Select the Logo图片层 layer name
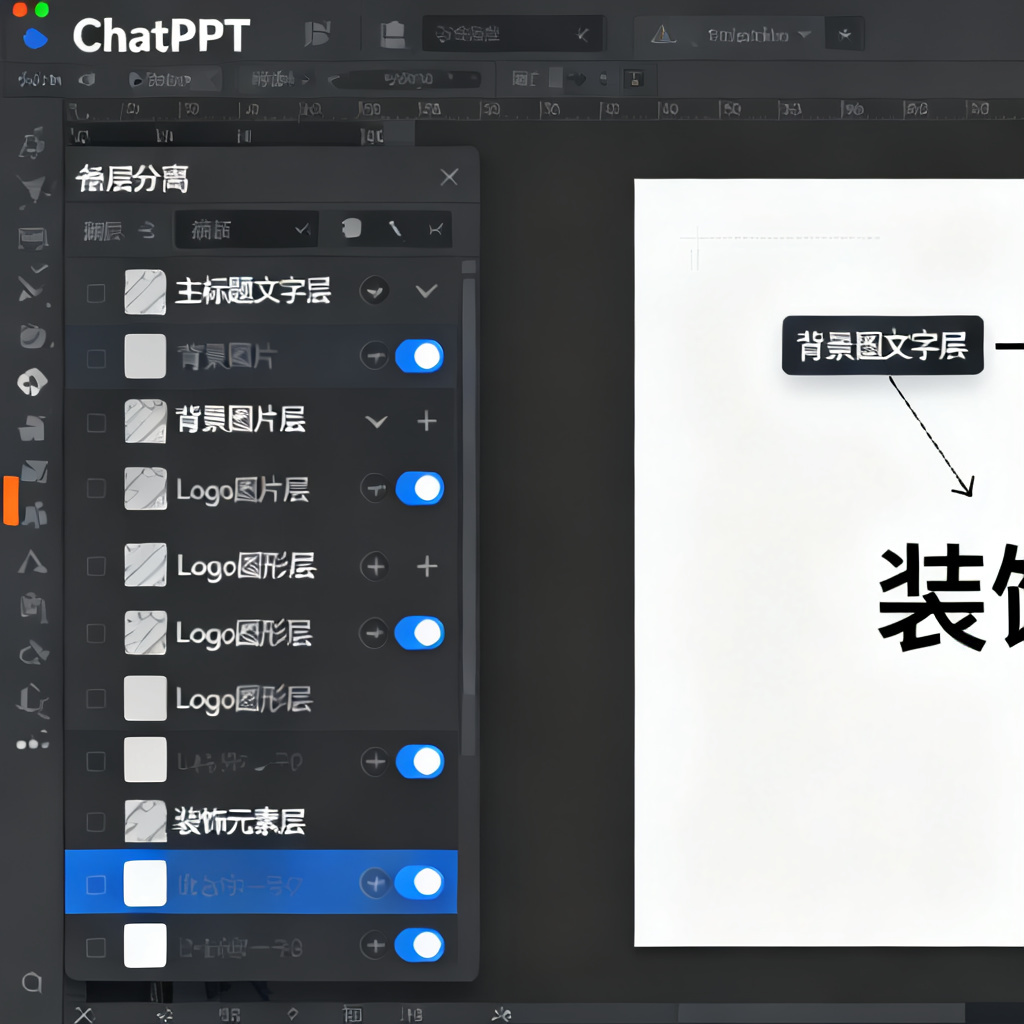Viewport: 1024px width, 1024px height. (242, 490)
